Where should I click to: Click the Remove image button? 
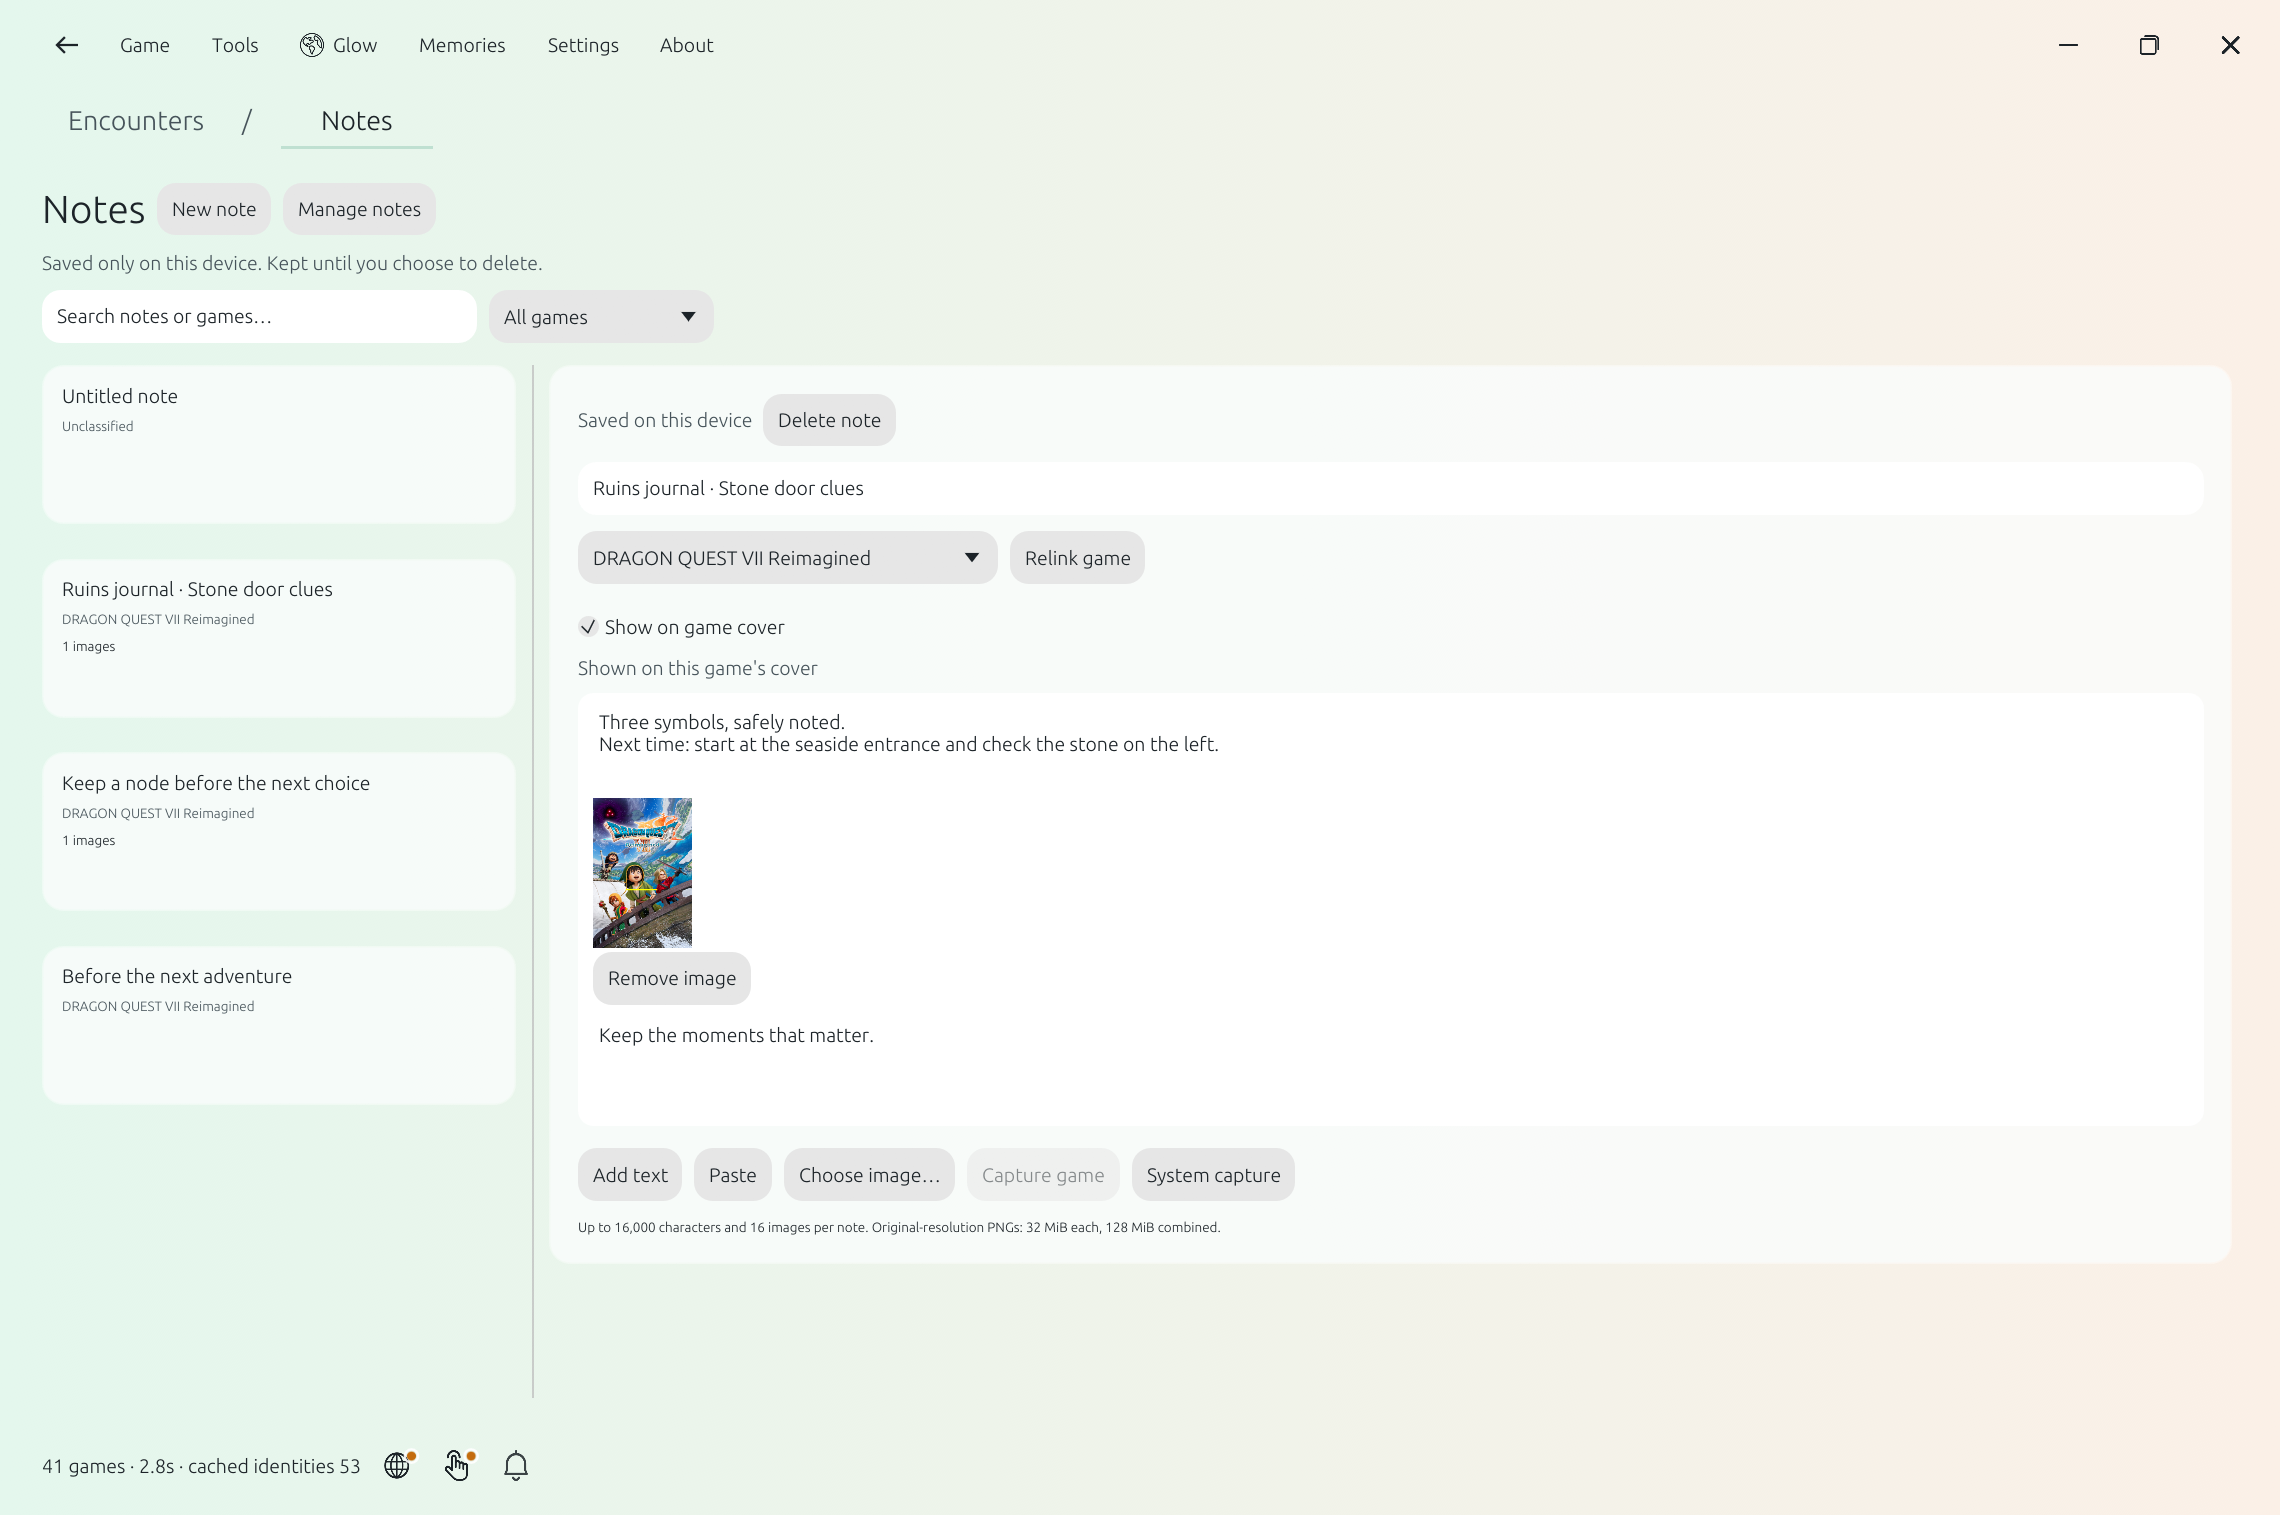tap(672, 978)
